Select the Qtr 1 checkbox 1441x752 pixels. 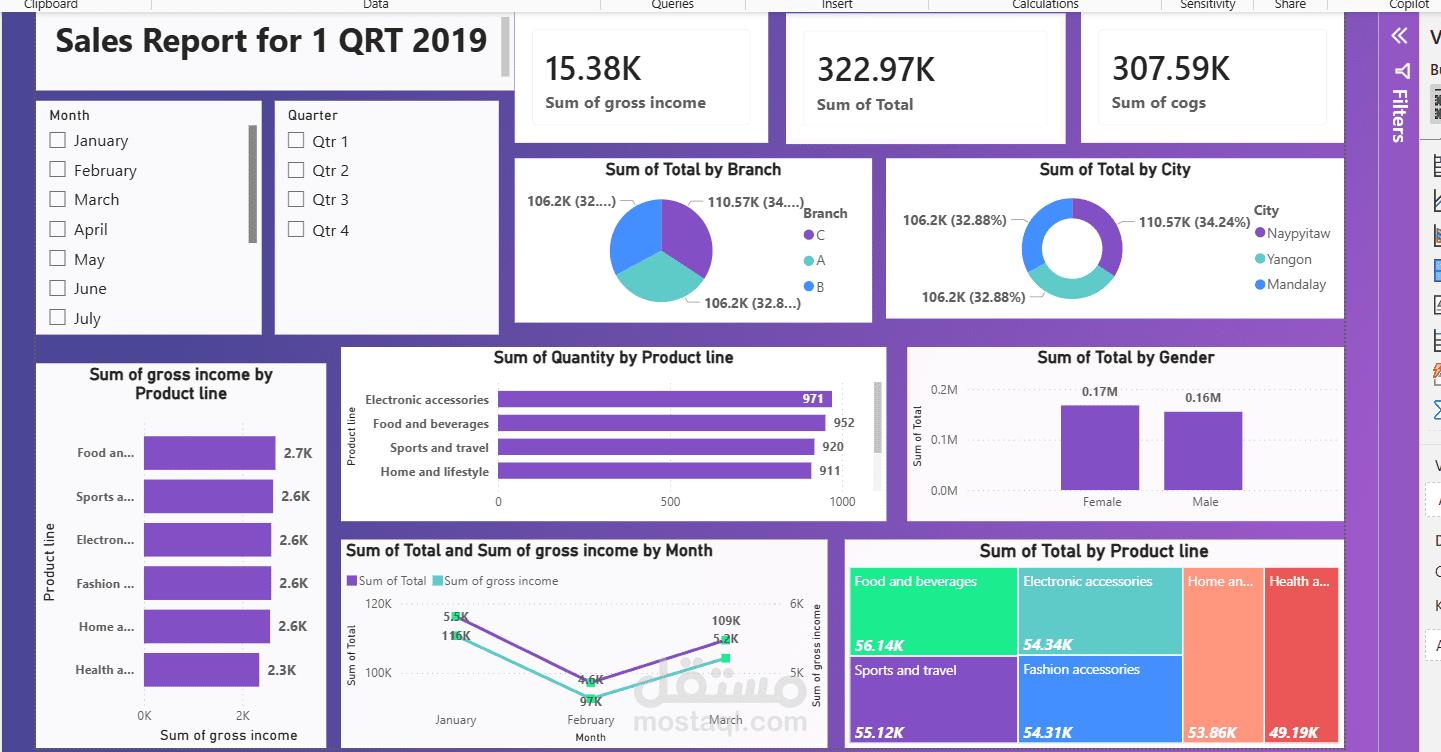point(296,141)
